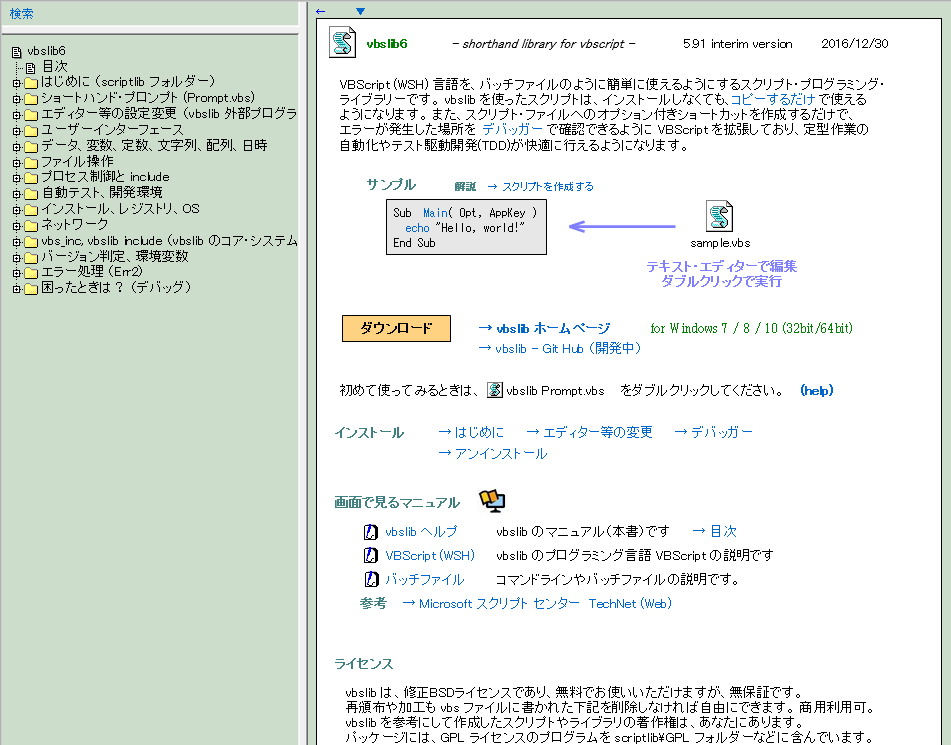Open the vbslib ヘルプ manual link

pyautogui.click(x=421, y=531)
